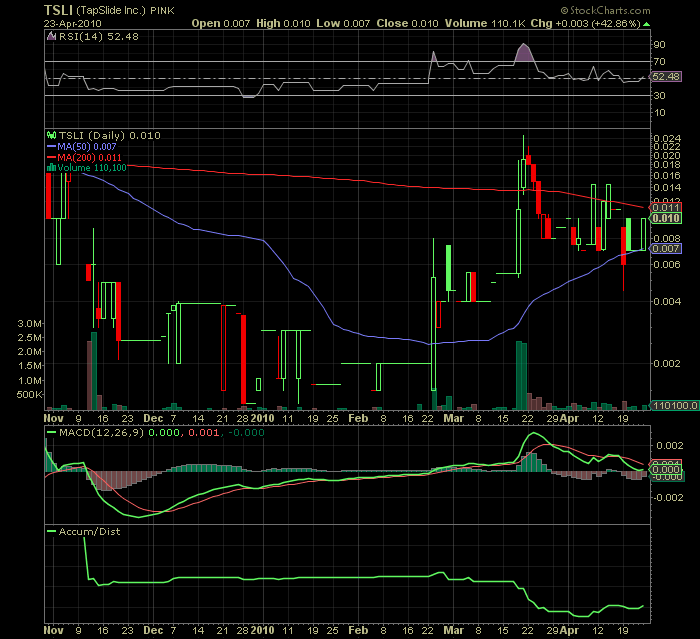Screen dimensions: 700x639
Task: Click the RSI overbought shaded peak
Action: 524,54
